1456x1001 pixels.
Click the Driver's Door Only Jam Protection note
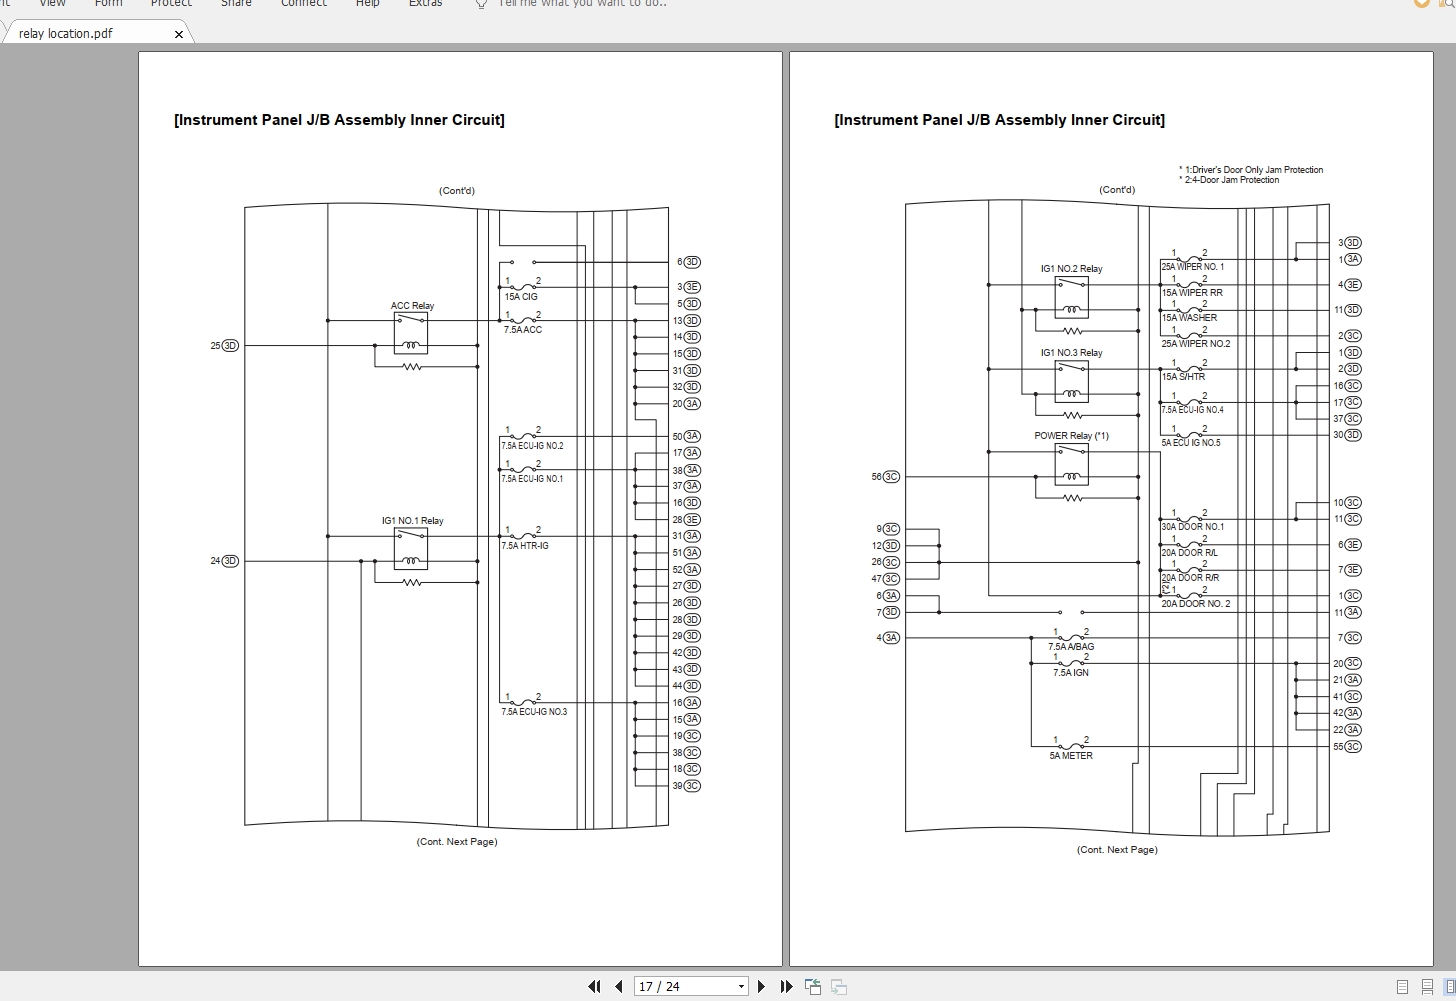coord(1251,170)
